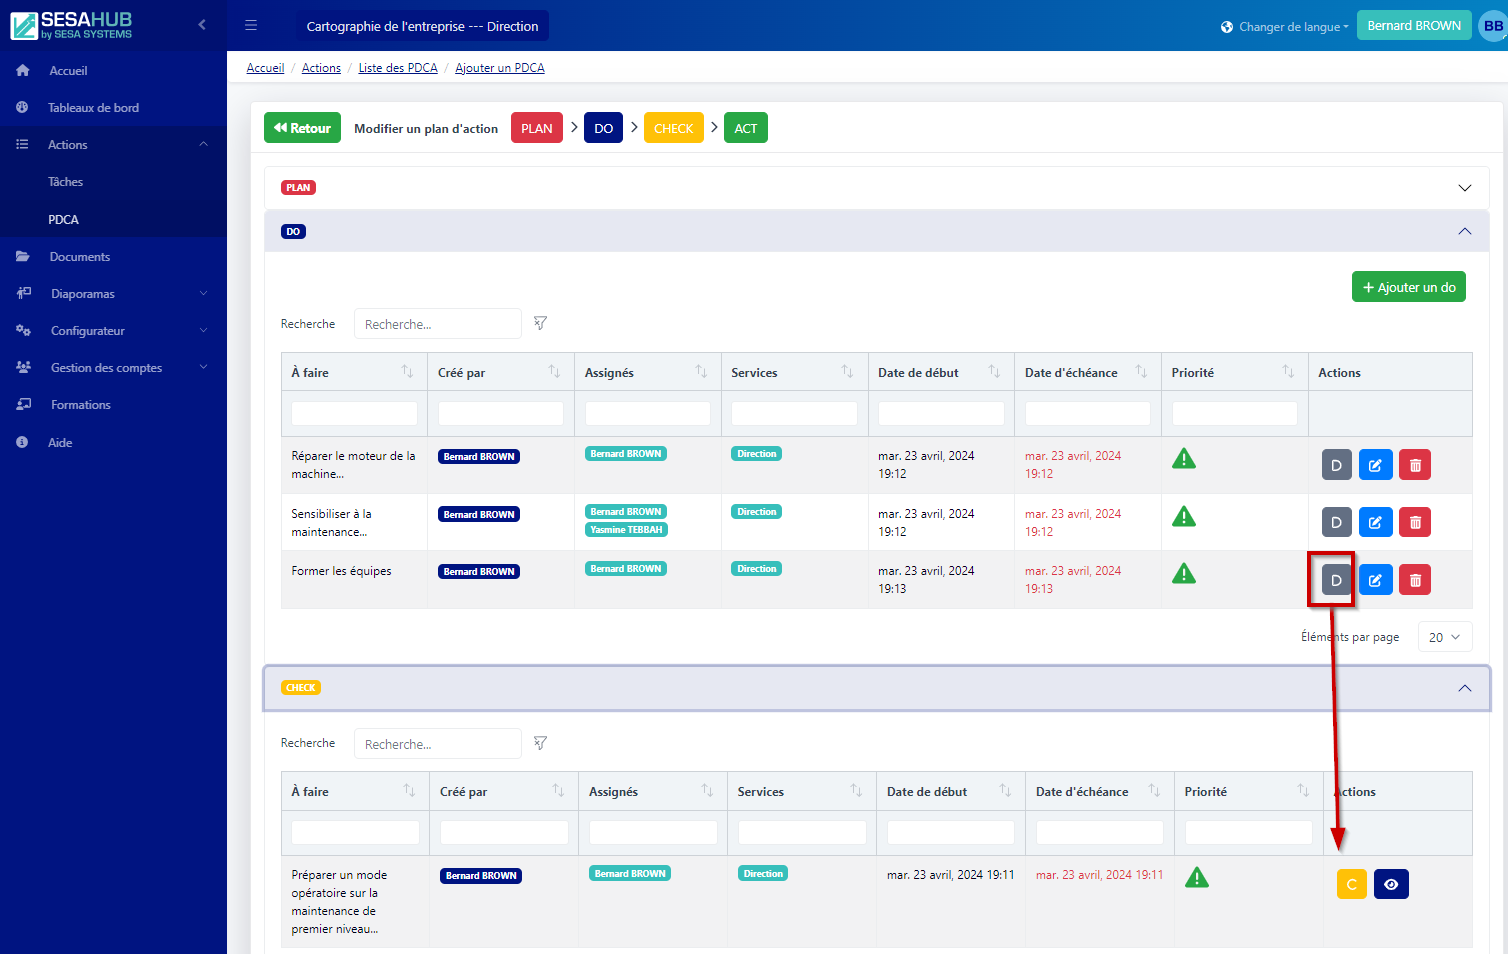
Task: Select Tâches in the Actions submenu
Action: coord(66,182)
